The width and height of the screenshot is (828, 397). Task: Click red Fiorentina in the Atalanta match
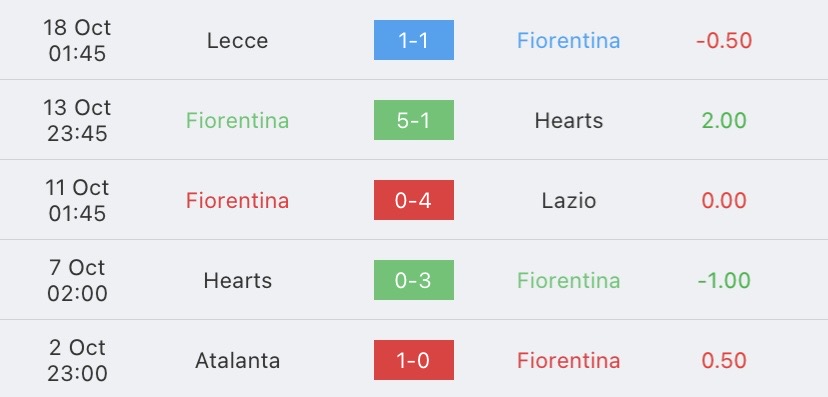click(568, 361)
